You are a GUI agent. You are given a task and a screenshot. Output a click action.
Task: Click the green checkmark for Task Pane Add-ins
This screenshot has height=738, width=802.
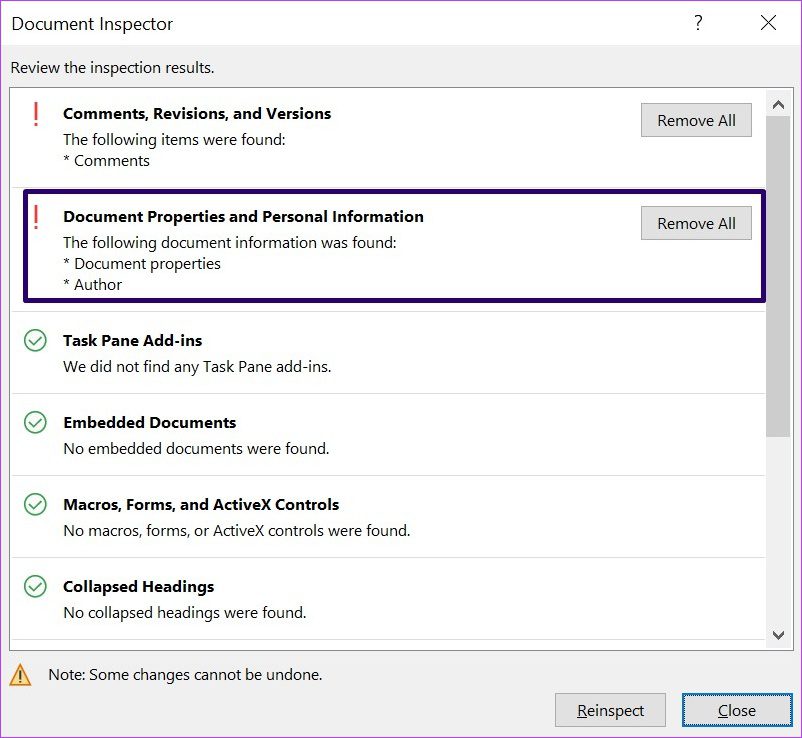[35, 341]
